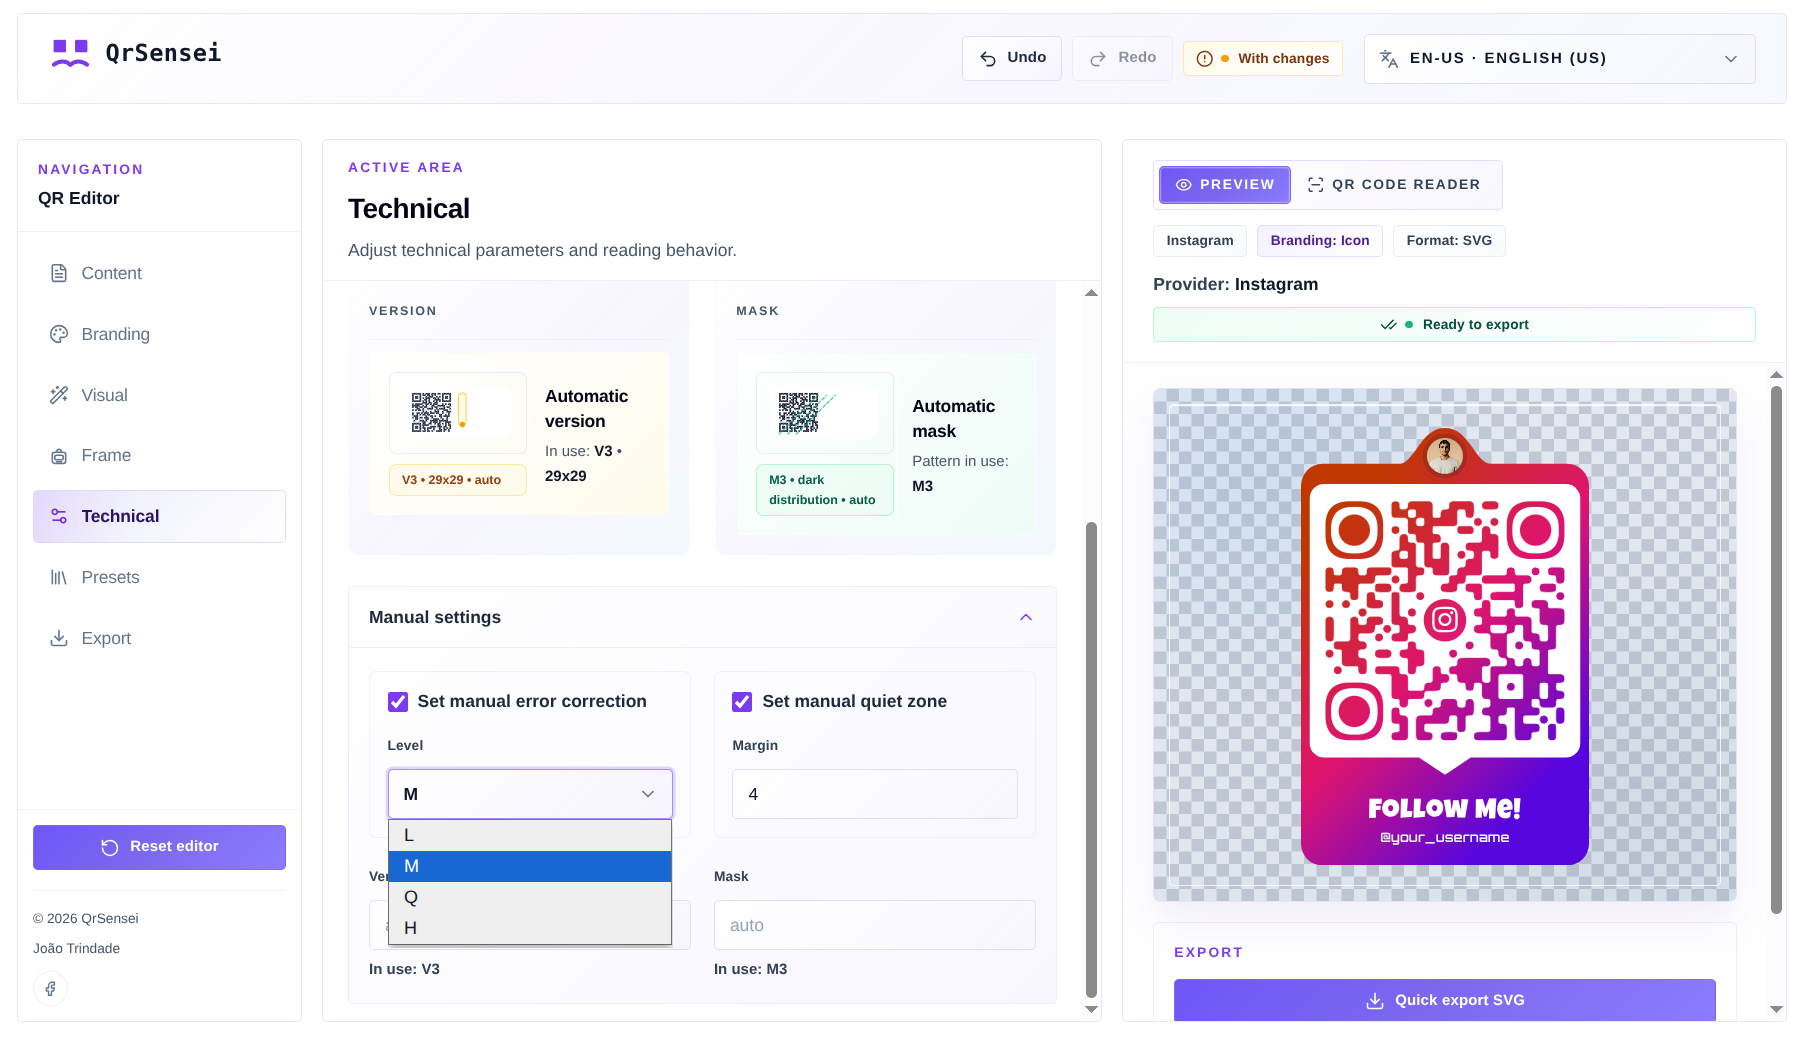
Task: Reset the editor
Action: click(x=159, y=847)
